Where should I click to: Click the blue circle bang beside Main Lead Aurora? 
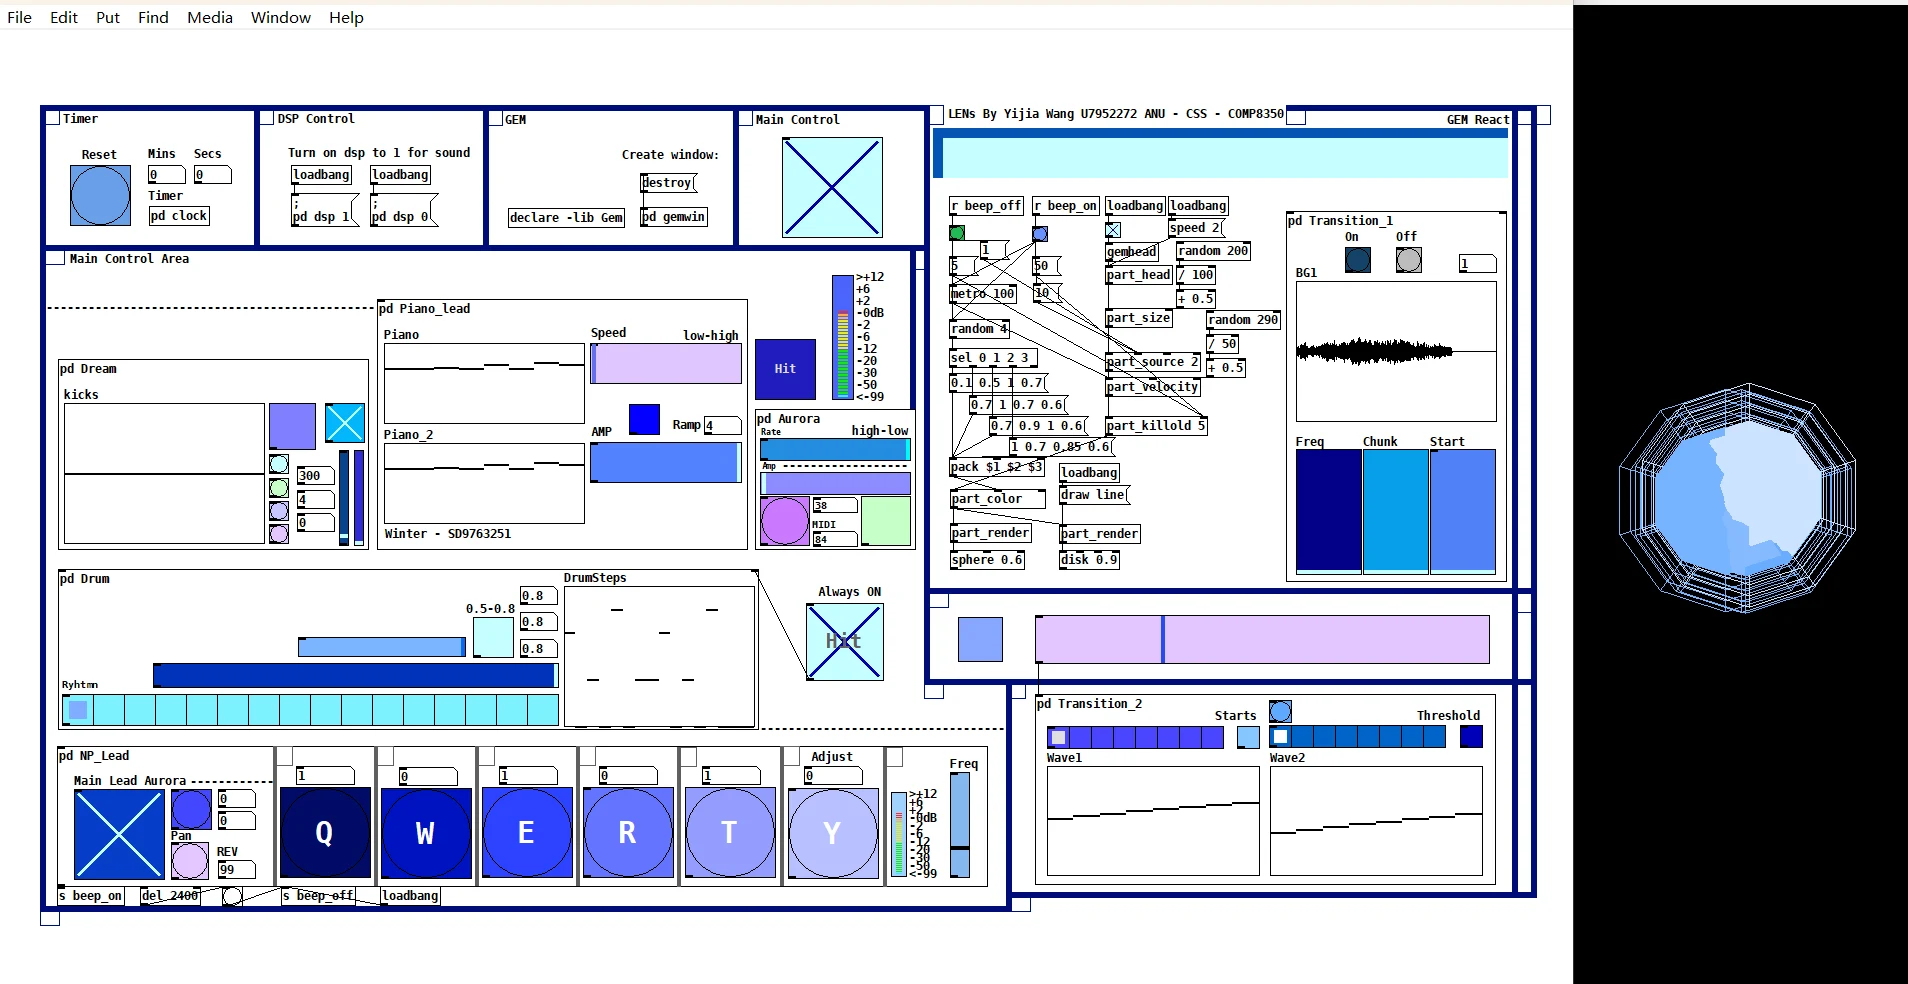coord(191,809)
